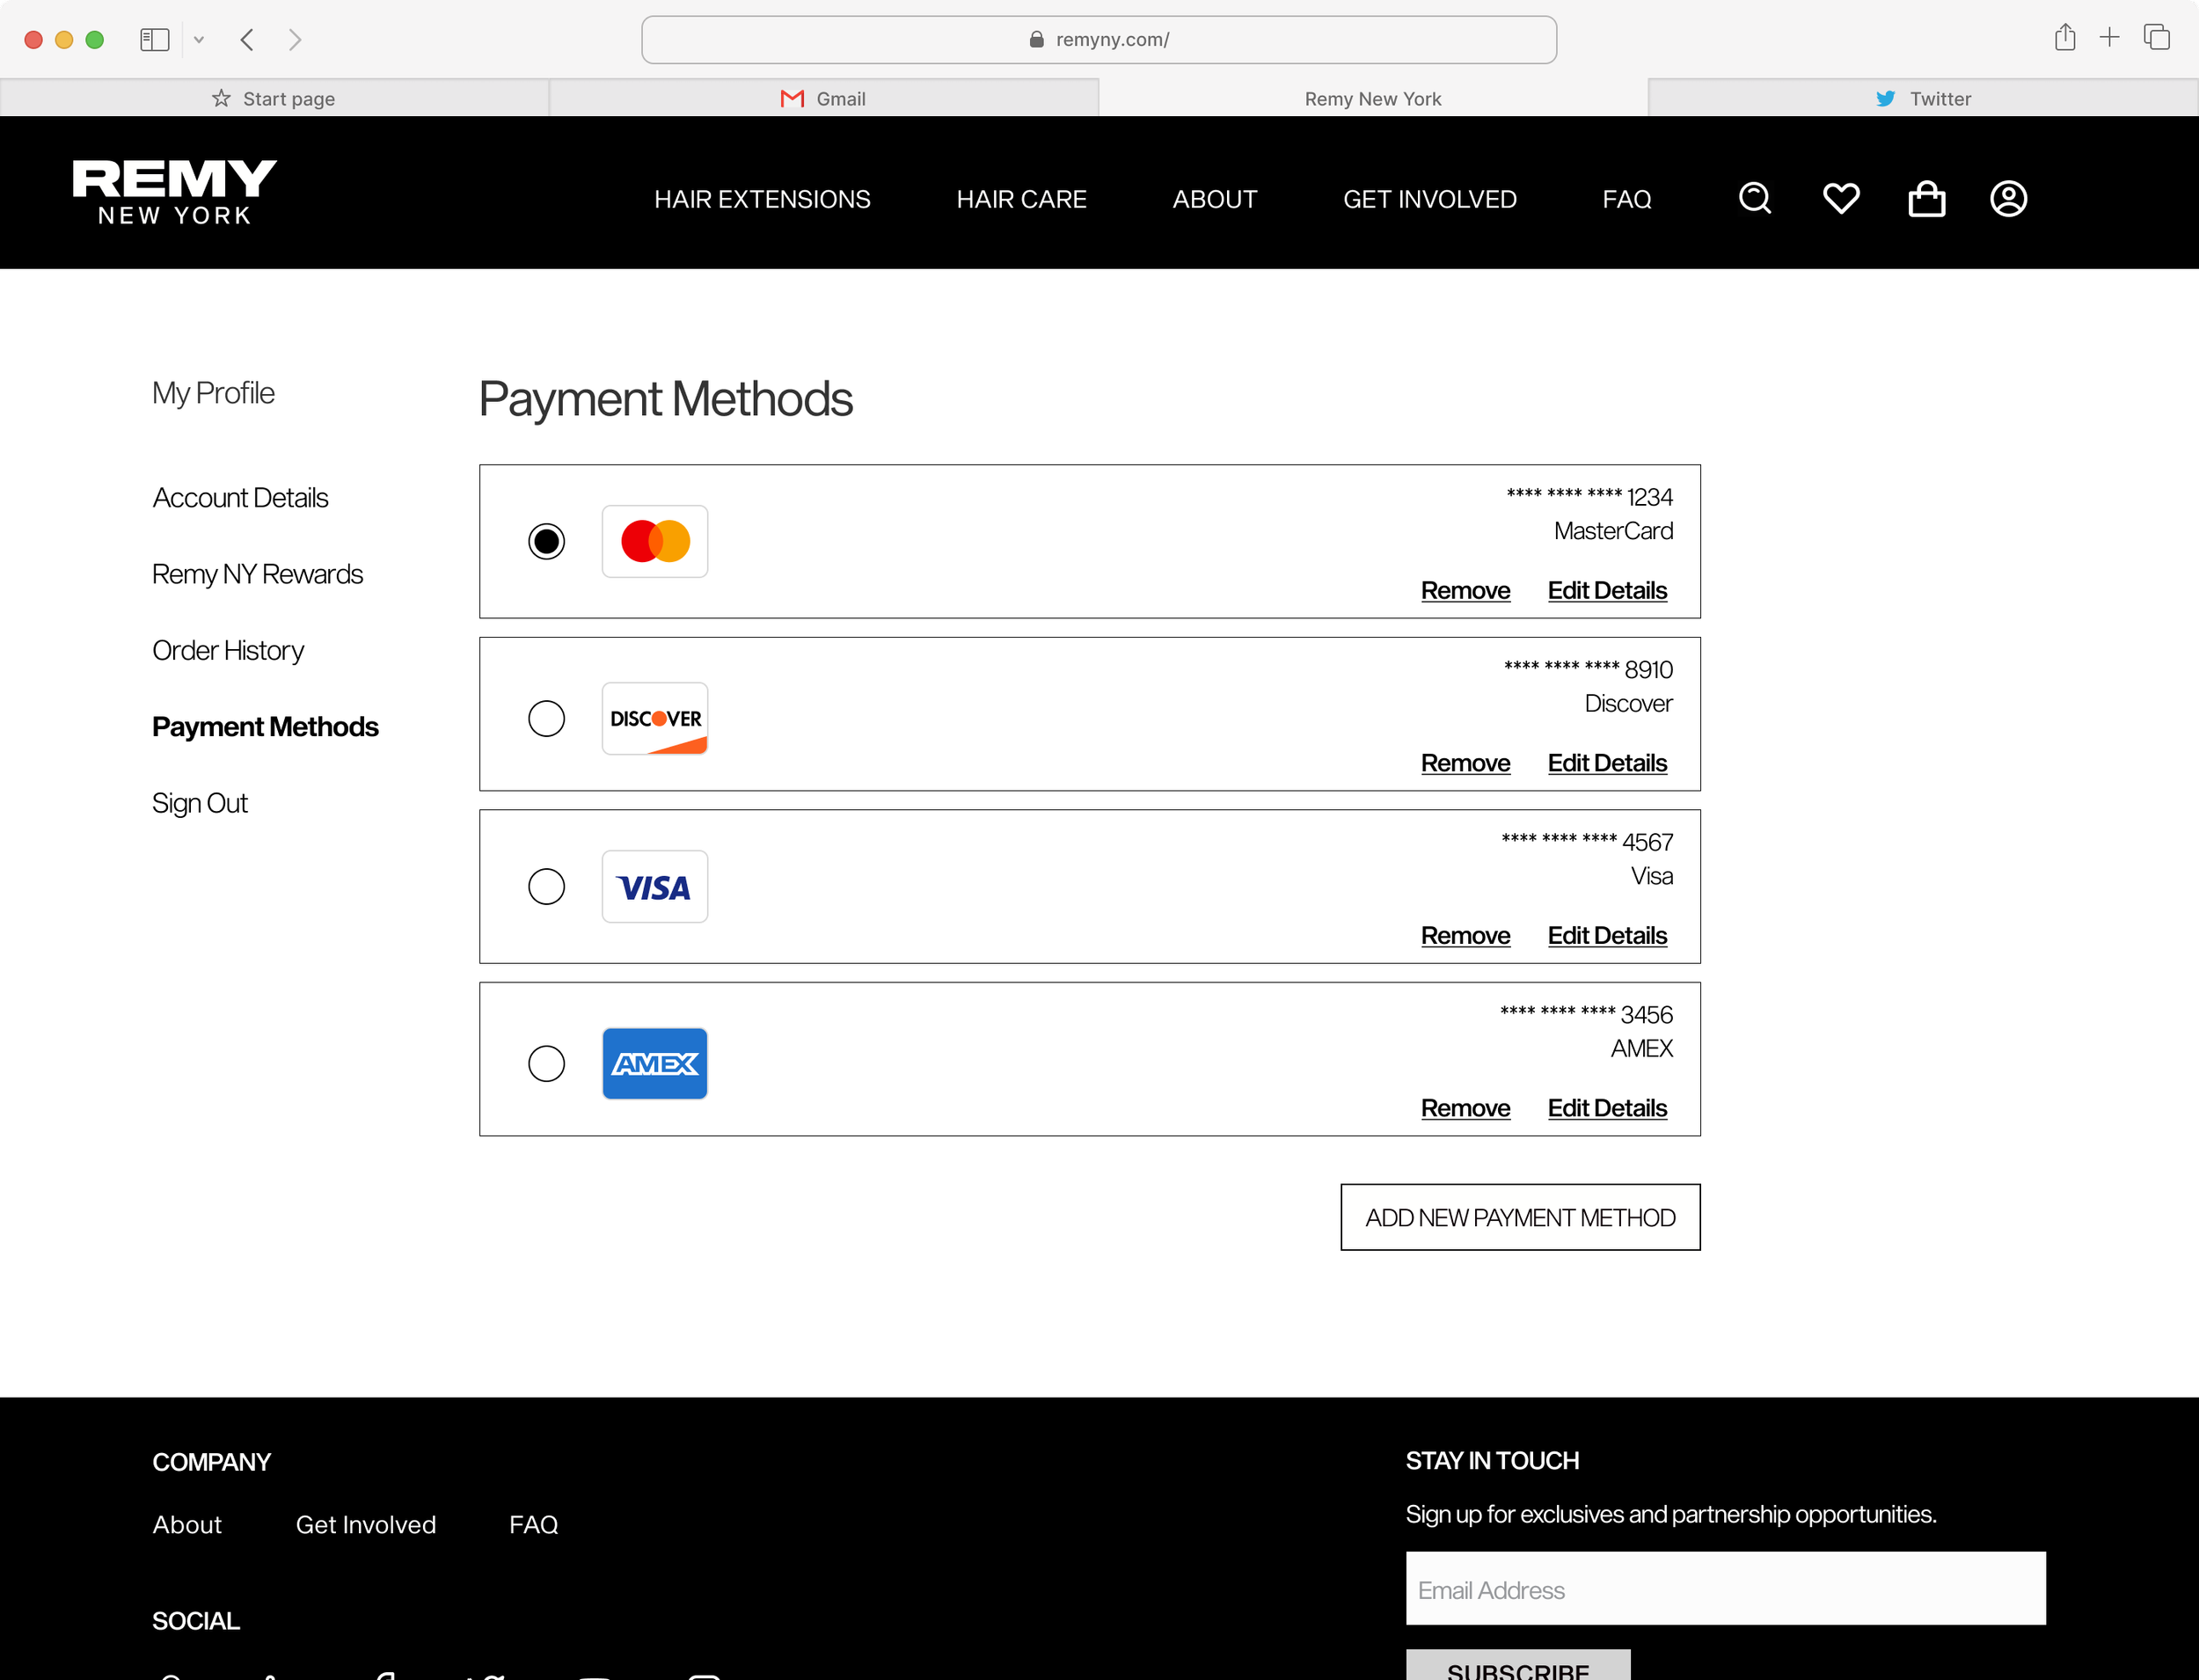The image size is (2199, 1680).
Task: Select the AMEX card radio button
Action: pos(546,1063)
